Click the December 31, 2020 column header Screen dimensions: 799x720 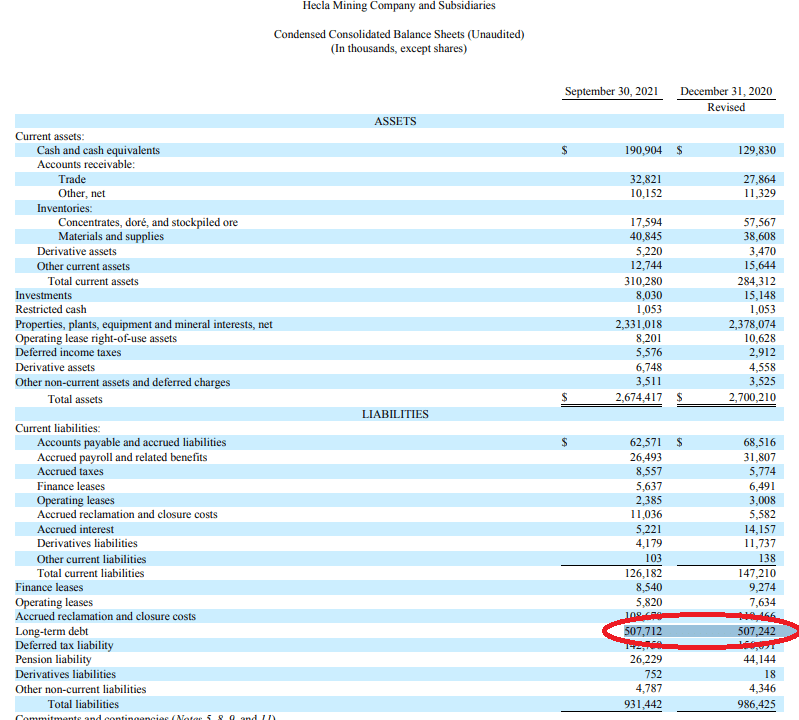[726, 91]
